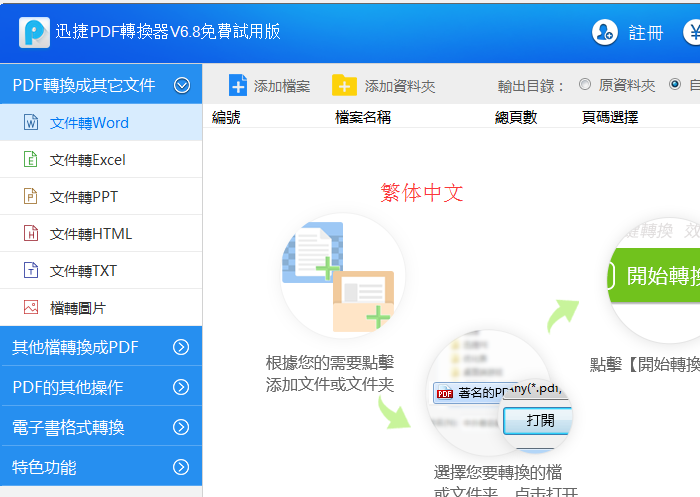Click the add files illustration circle
Screen dimensions: 700x497
[342, 276]
